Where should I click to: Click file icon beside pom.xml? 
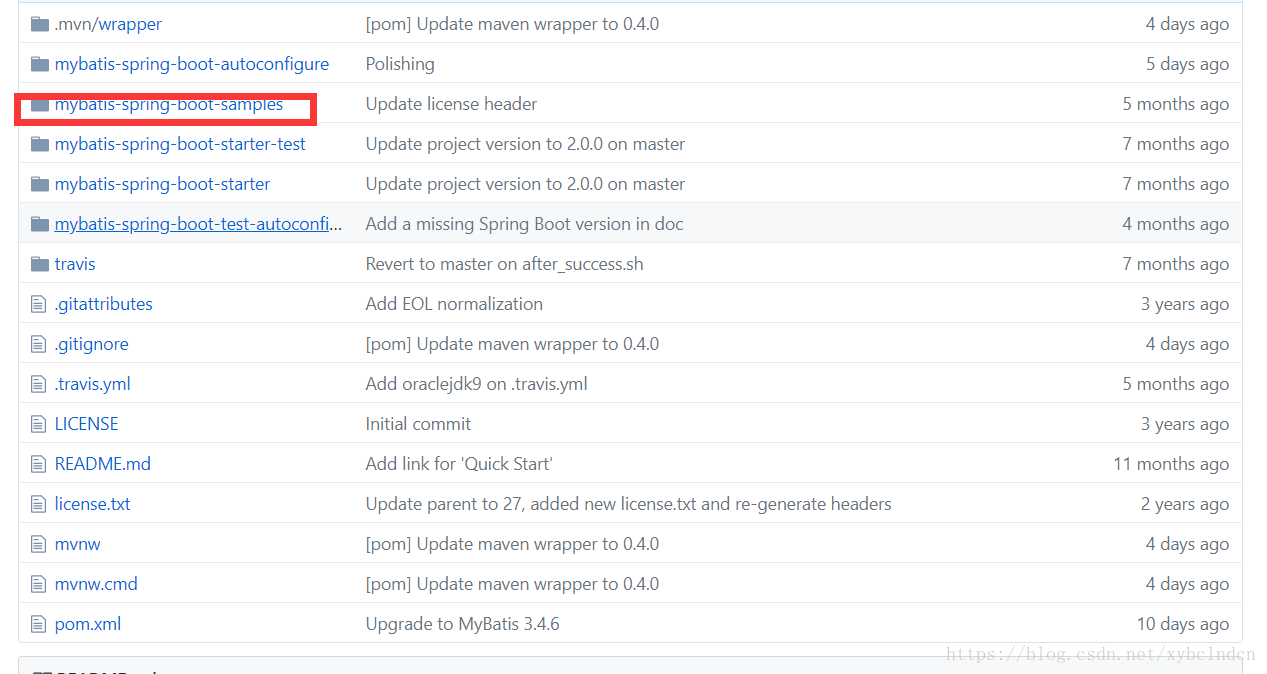click(x=39, y=624)
